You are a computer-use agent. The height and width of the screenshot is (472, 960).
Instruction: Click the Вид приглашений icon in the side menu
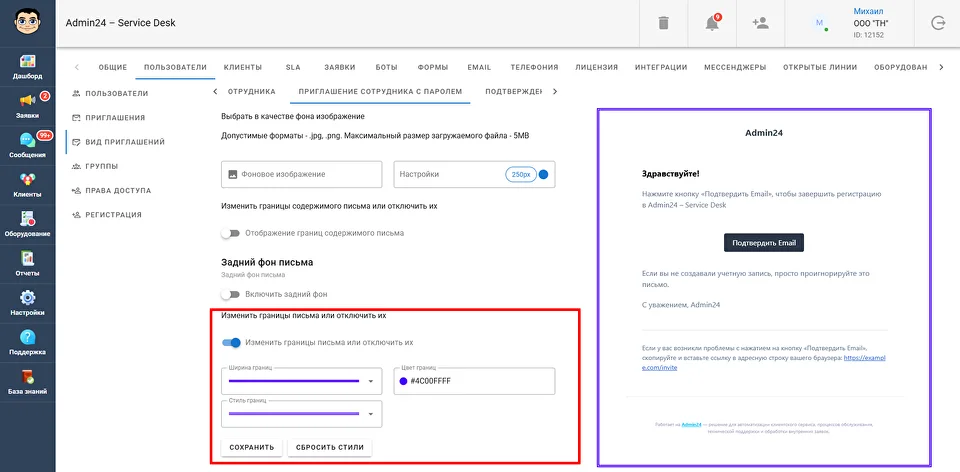(x=77, y=142)
